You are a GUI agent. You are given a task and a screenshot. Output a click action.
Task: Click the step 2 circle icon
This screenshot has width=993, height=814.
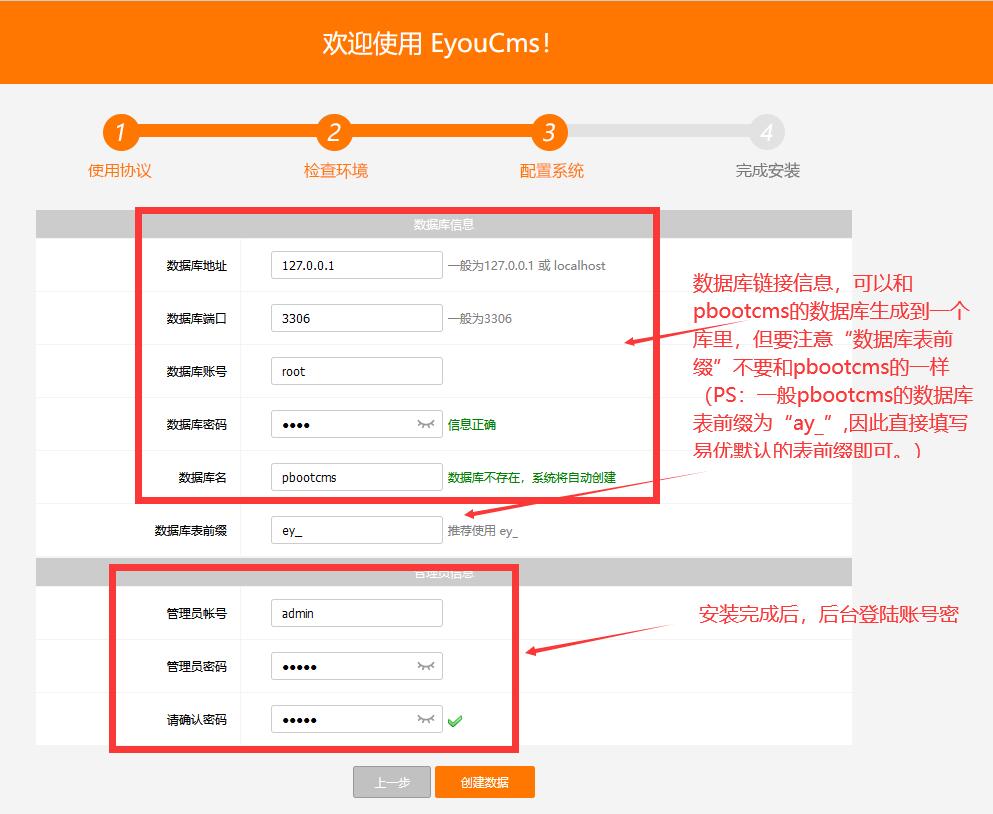click(x=334, y=132)
